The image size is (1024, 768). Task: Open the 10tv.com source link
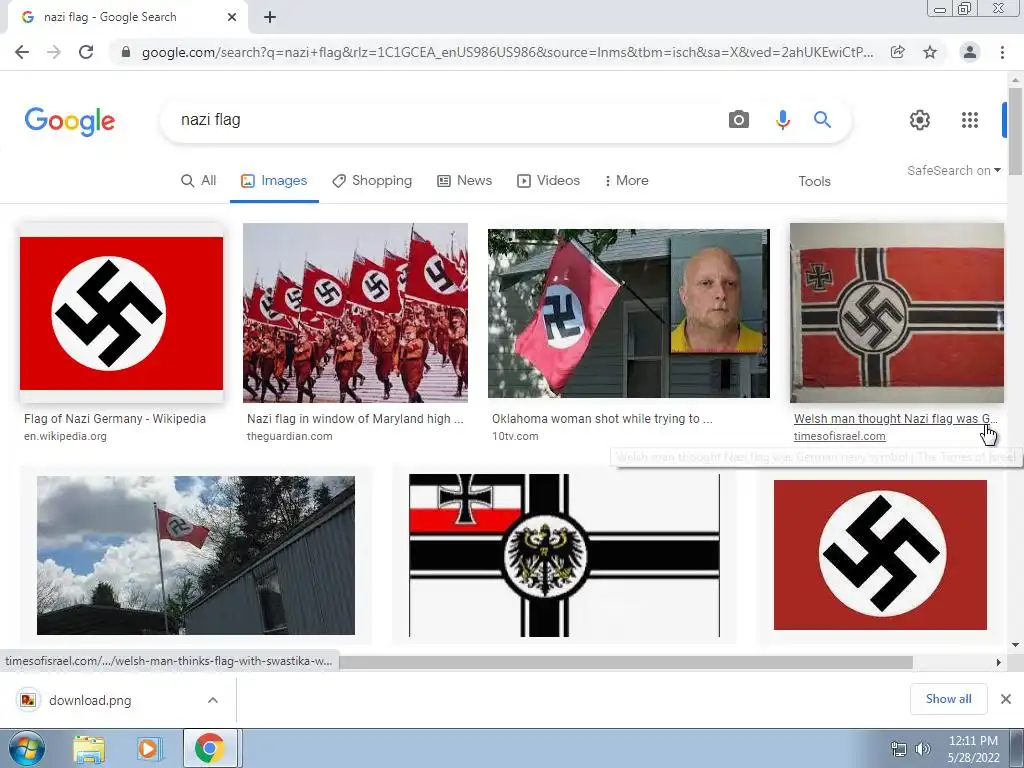coord(515,436)
